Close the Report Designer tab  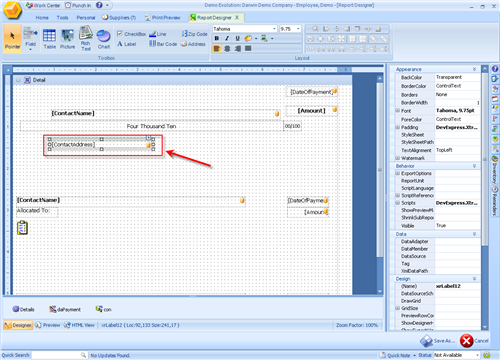[x=237, y=17]
